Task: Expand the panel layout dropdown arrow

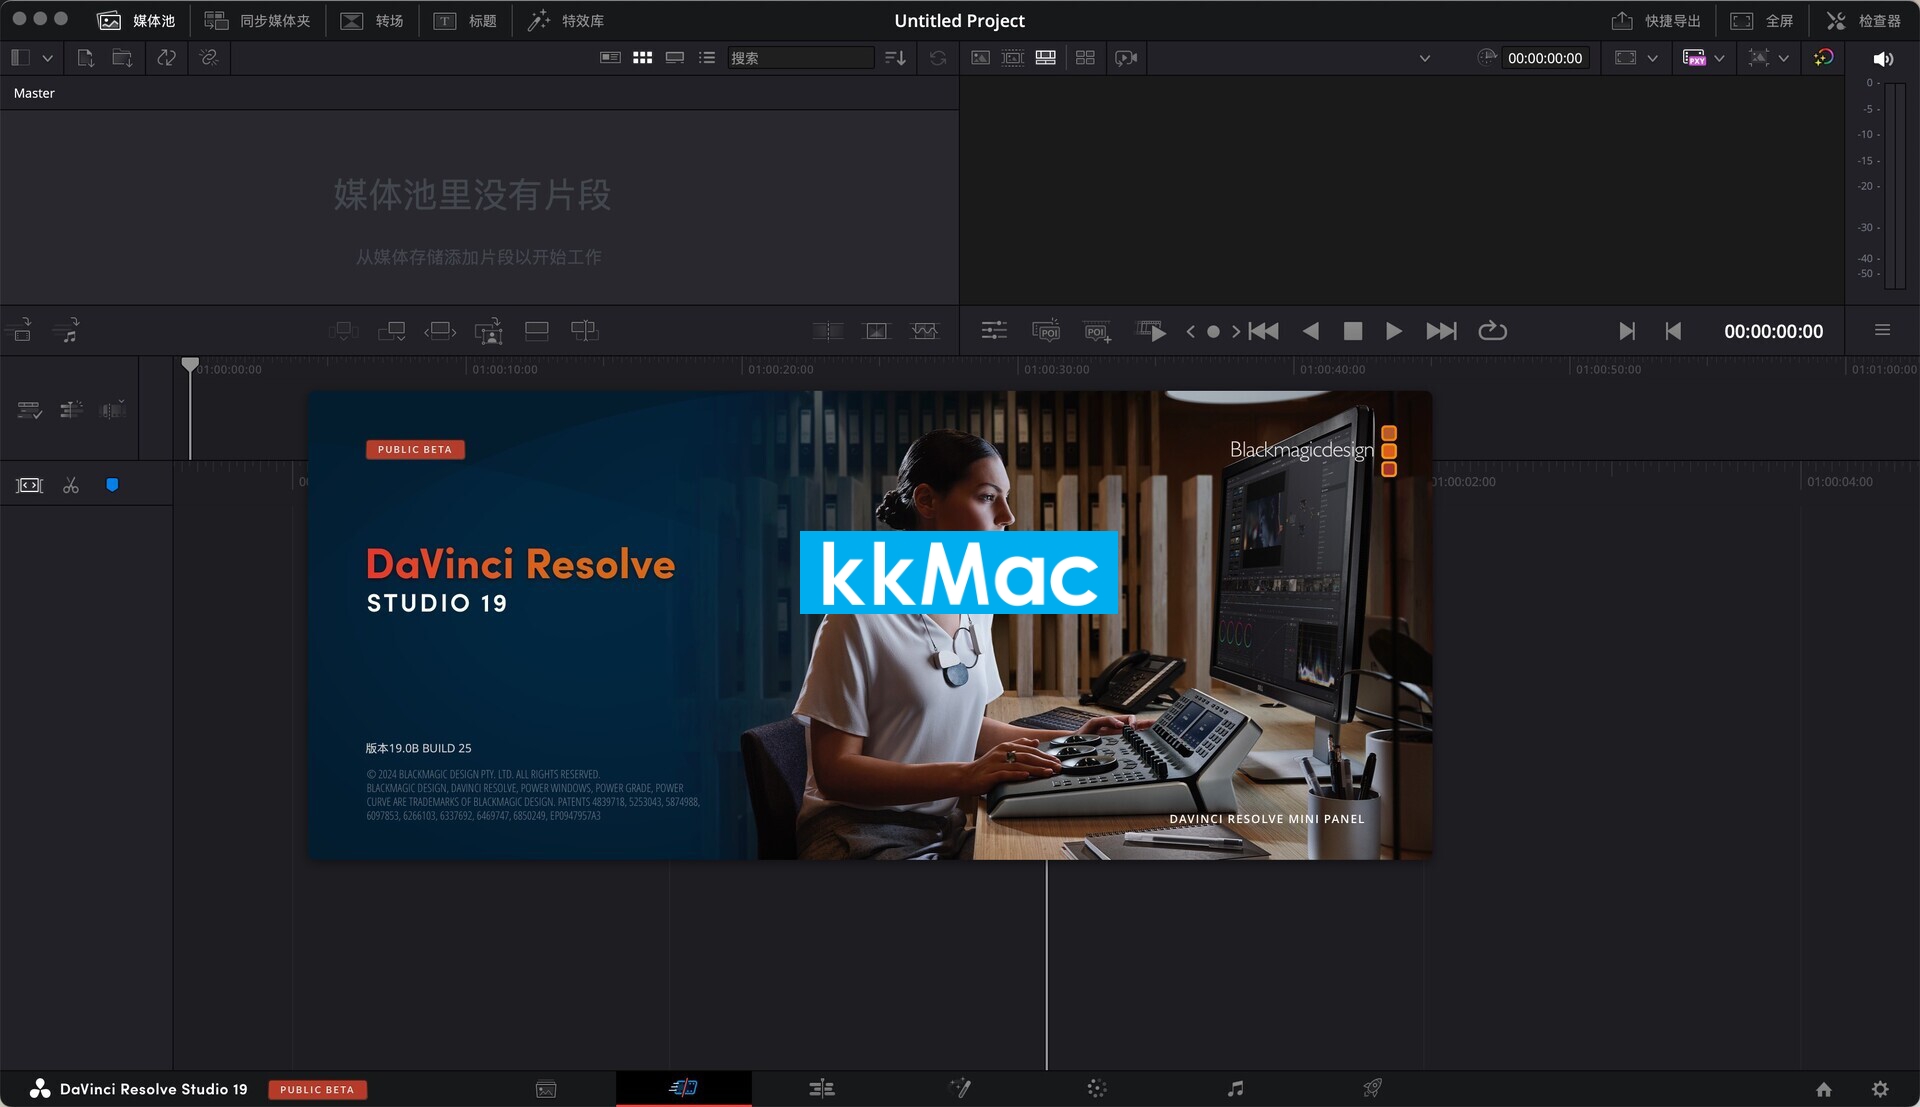Action: [x=47, y=58]
